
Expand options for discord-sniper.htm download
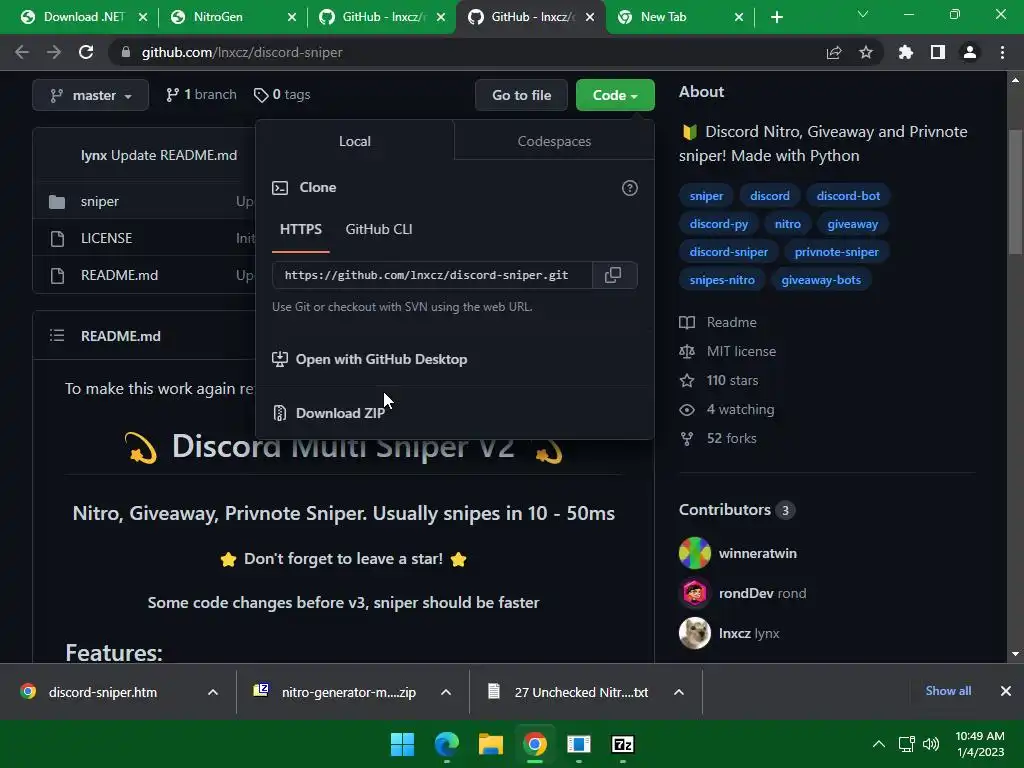(213, 692)
